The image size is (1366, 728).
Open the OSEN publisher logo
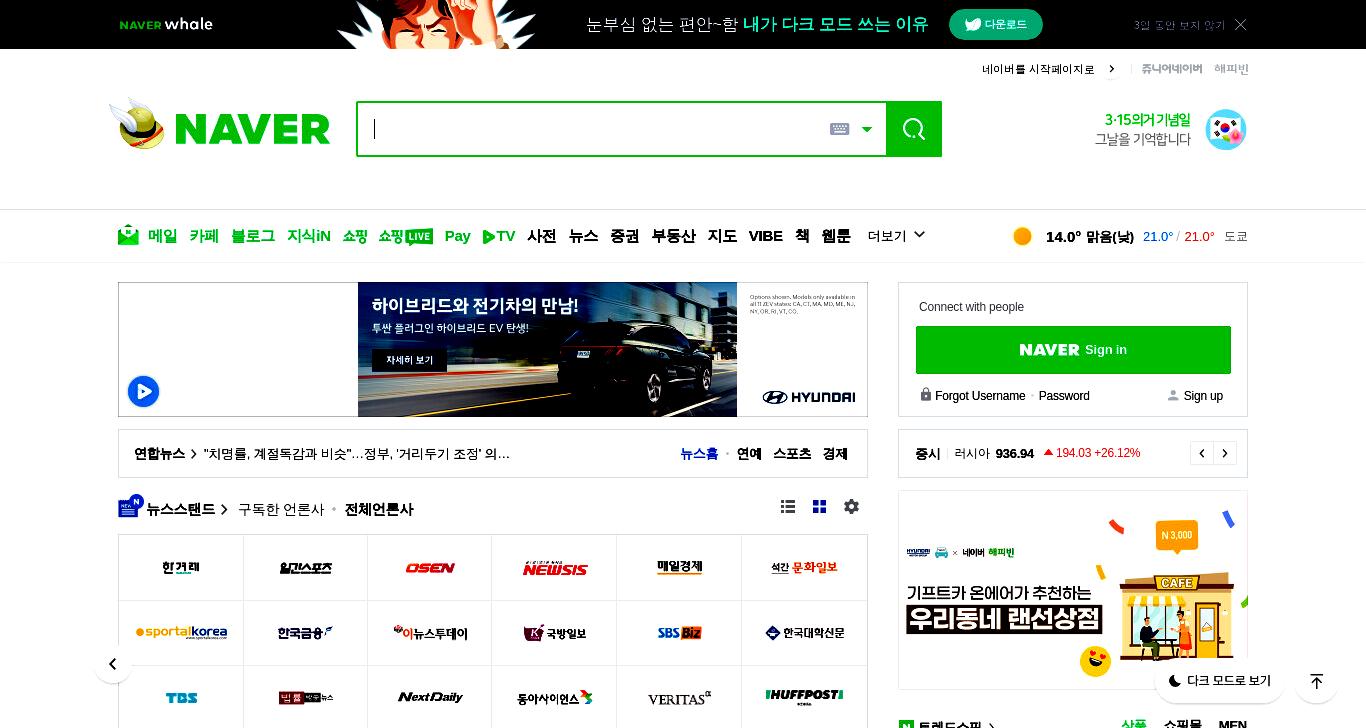click(430, 568)
